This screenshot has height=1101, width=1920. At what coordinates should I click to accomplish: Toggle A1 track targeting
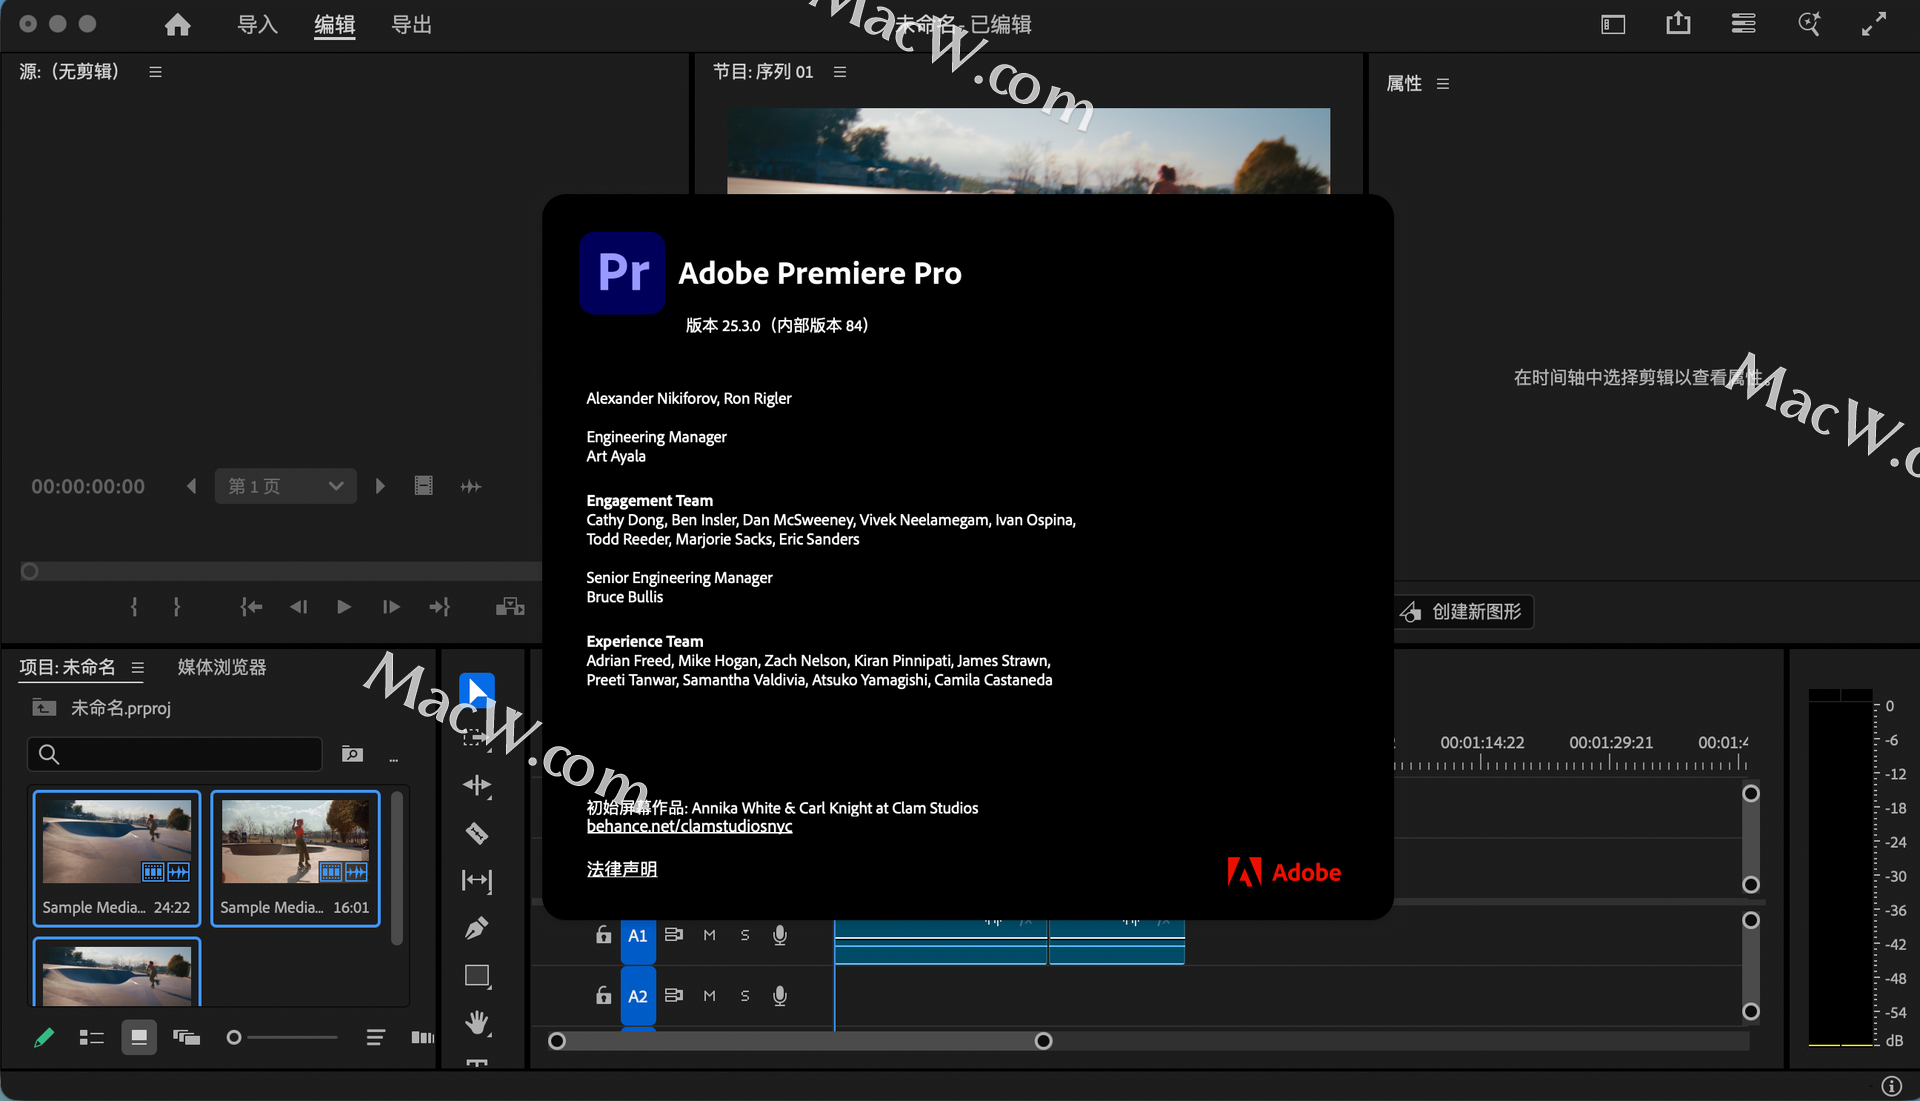(x=638, y=937)
